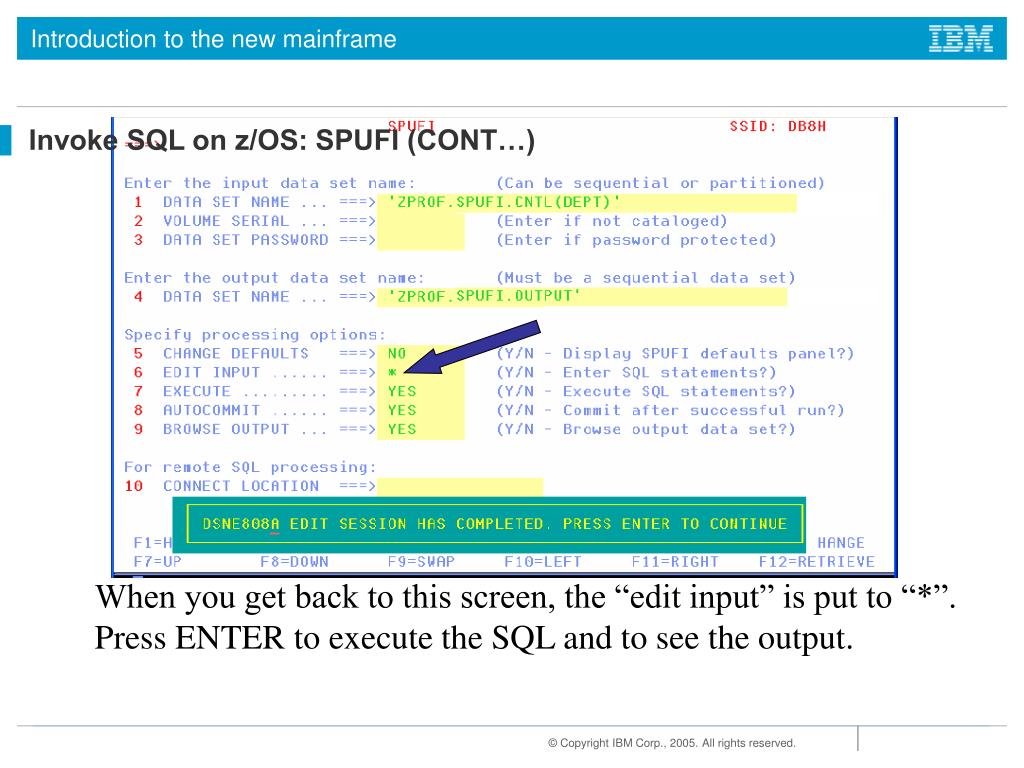
Task: Click input DATA SET NAME field 'ZPROF.SPUFI.CNTL(DEPT)'
Action: click(x=586, y=202)
